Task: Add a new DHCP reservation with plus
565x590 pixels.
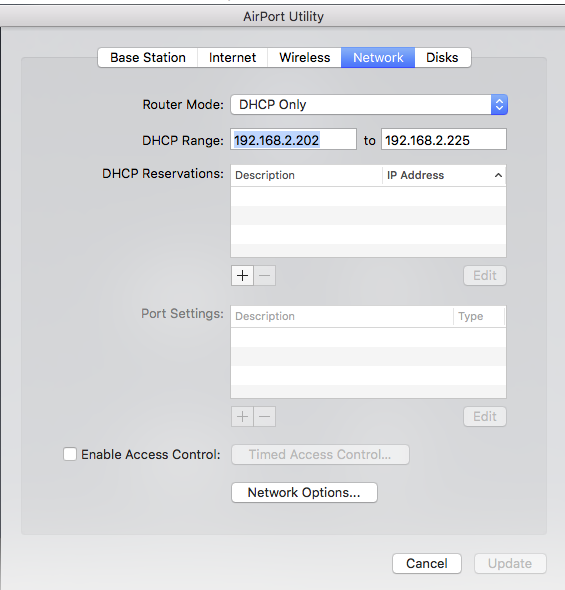Action: point(242,275)
